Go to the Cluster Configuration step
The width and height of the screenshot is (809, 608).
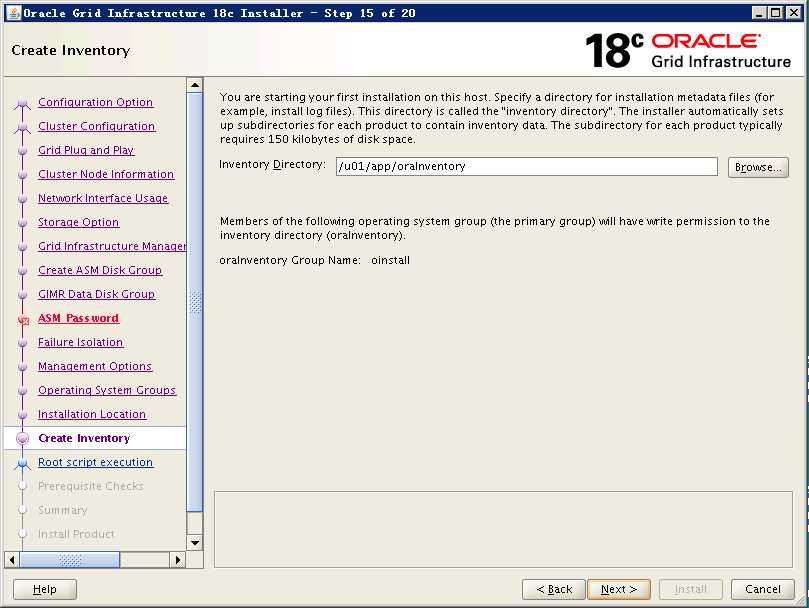[x=96, y=126]
